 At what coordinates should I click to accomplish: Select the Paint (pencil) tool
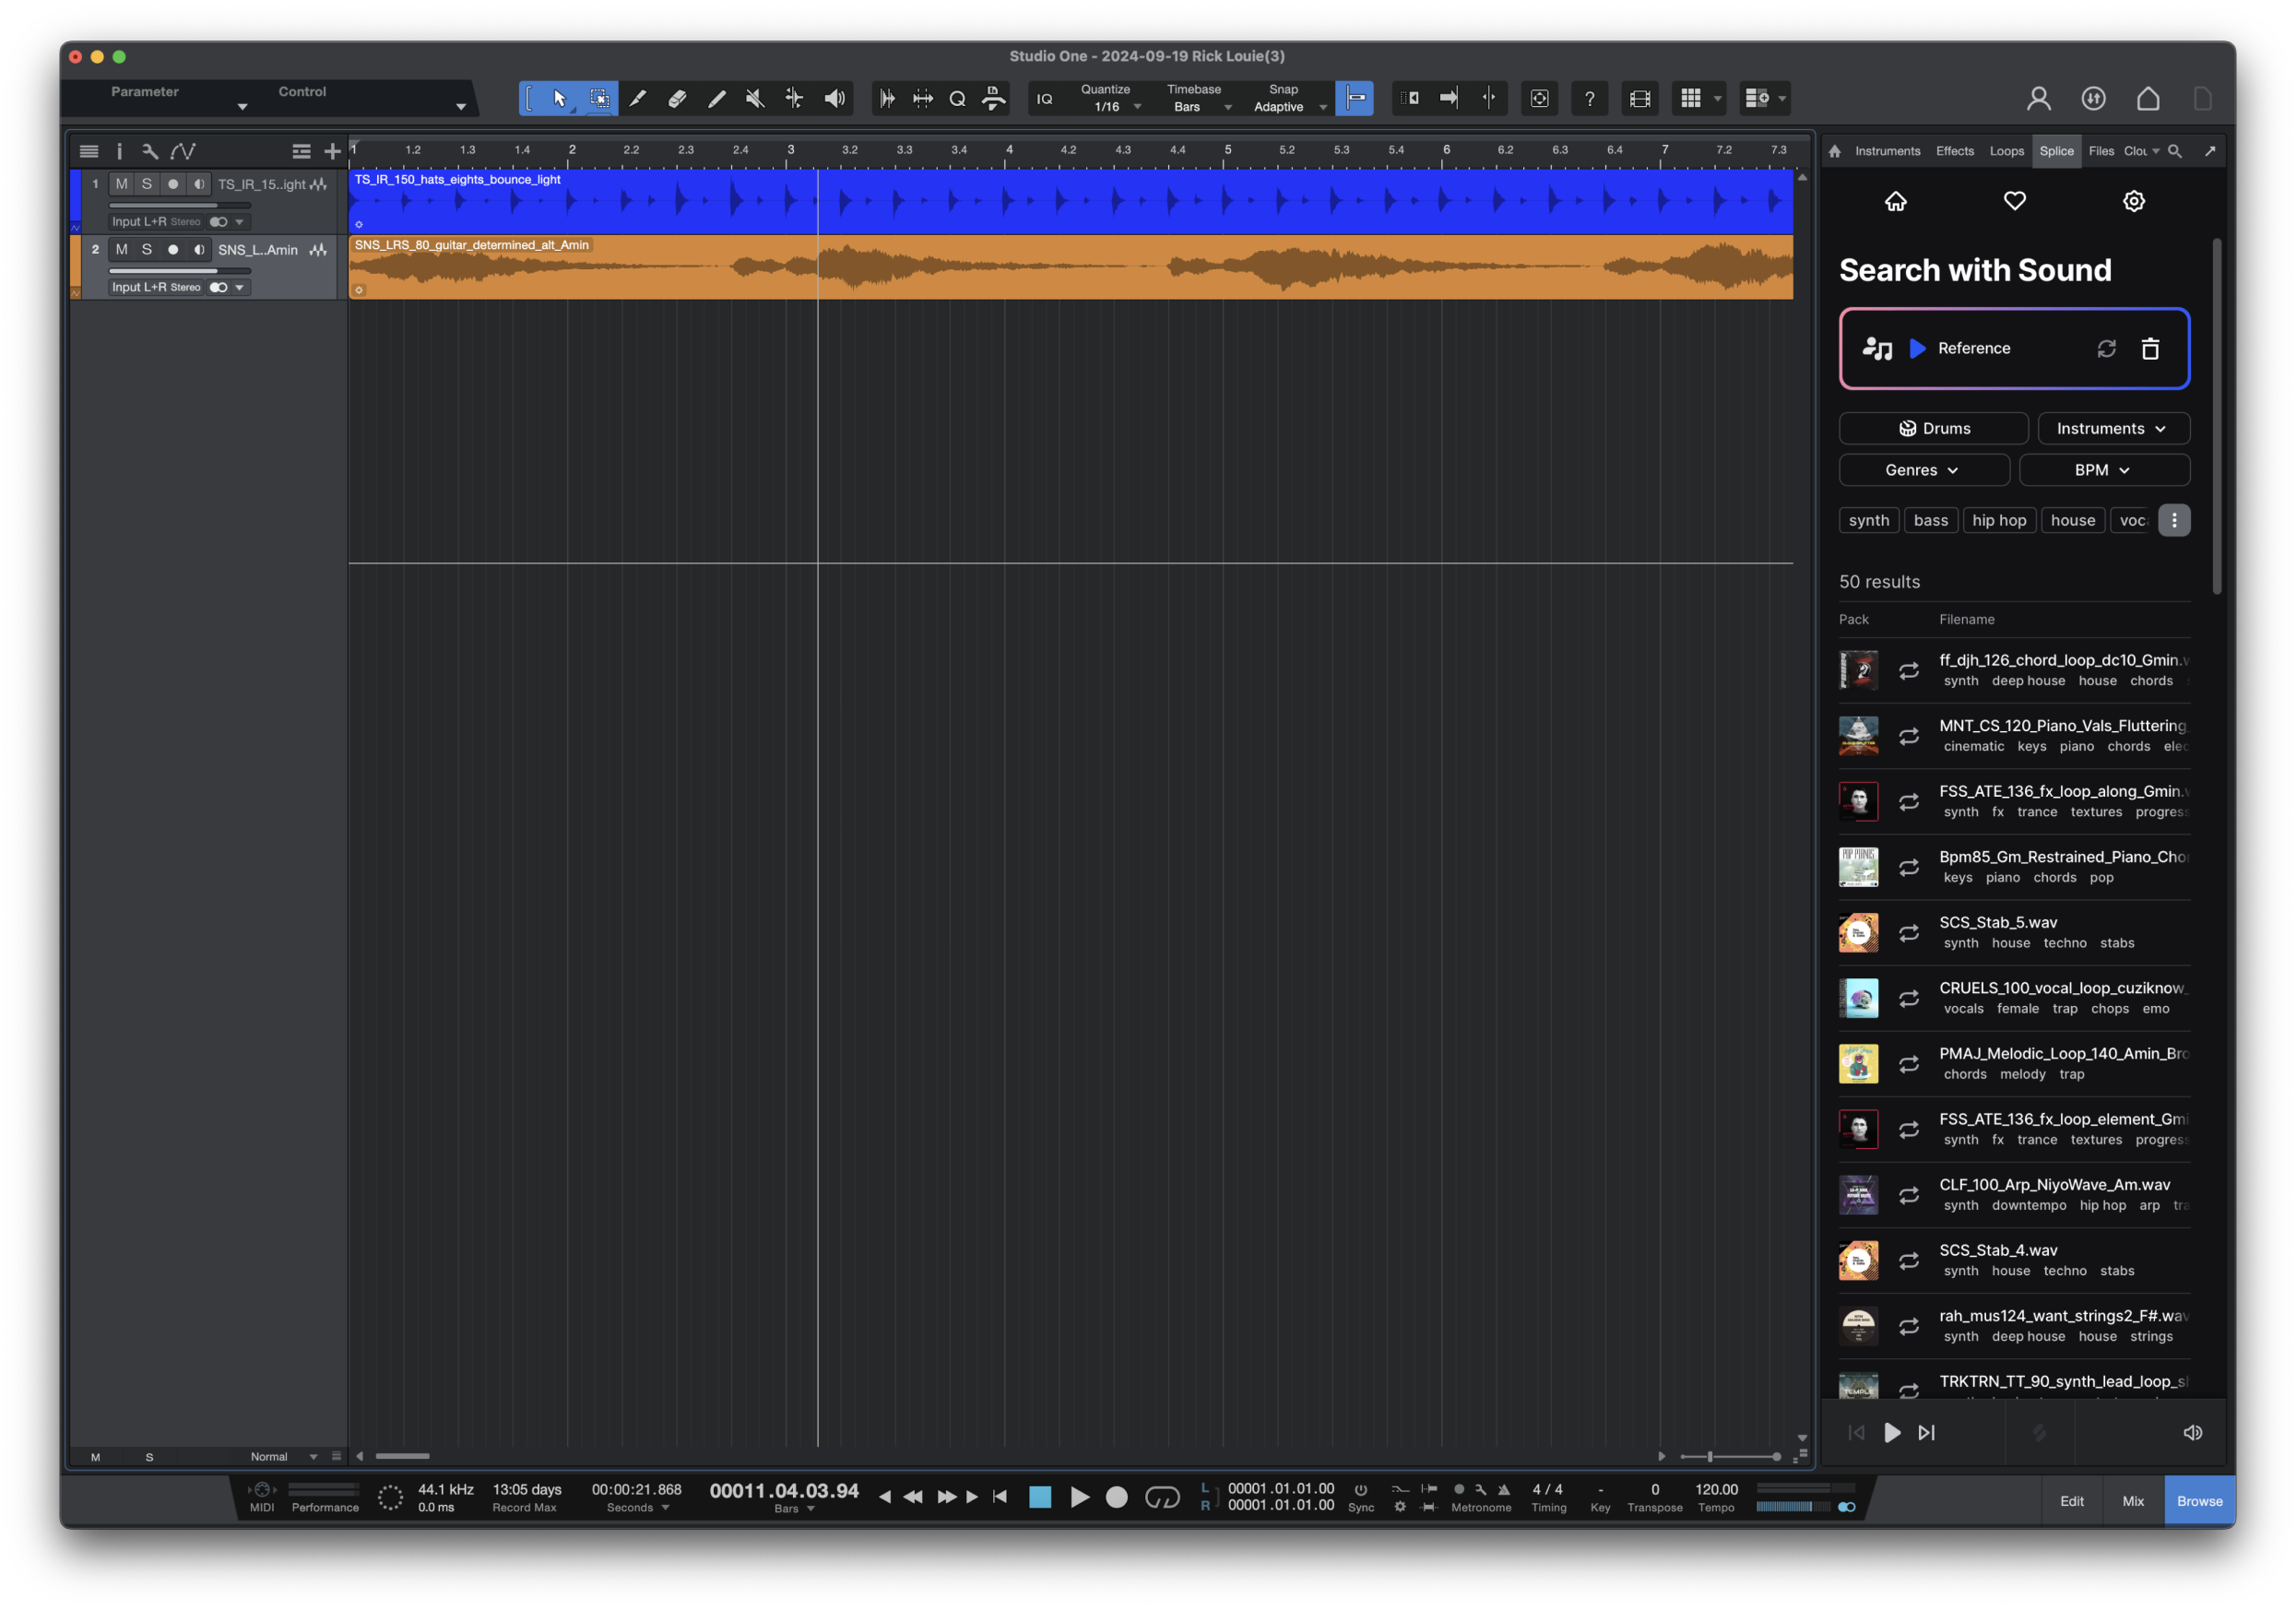coord(716,98)
